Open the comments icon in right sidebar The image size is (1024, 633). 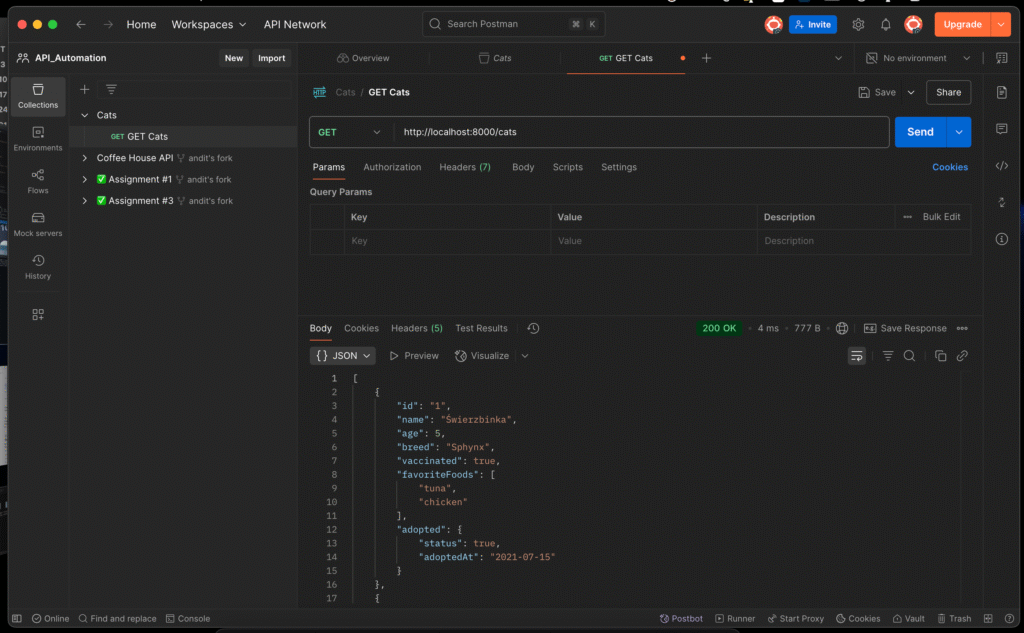pyautogui.click(x=1002, y=129)
